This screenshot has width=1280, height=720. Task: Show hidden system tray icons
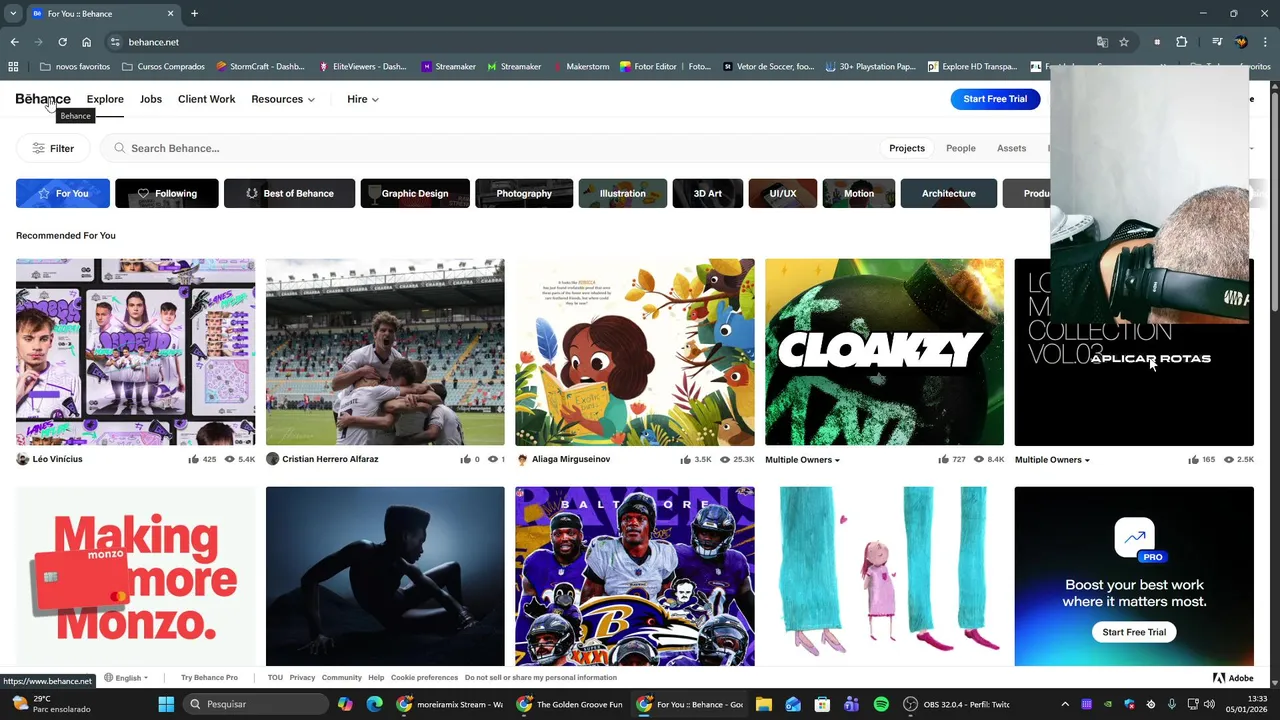point(1064,704)
